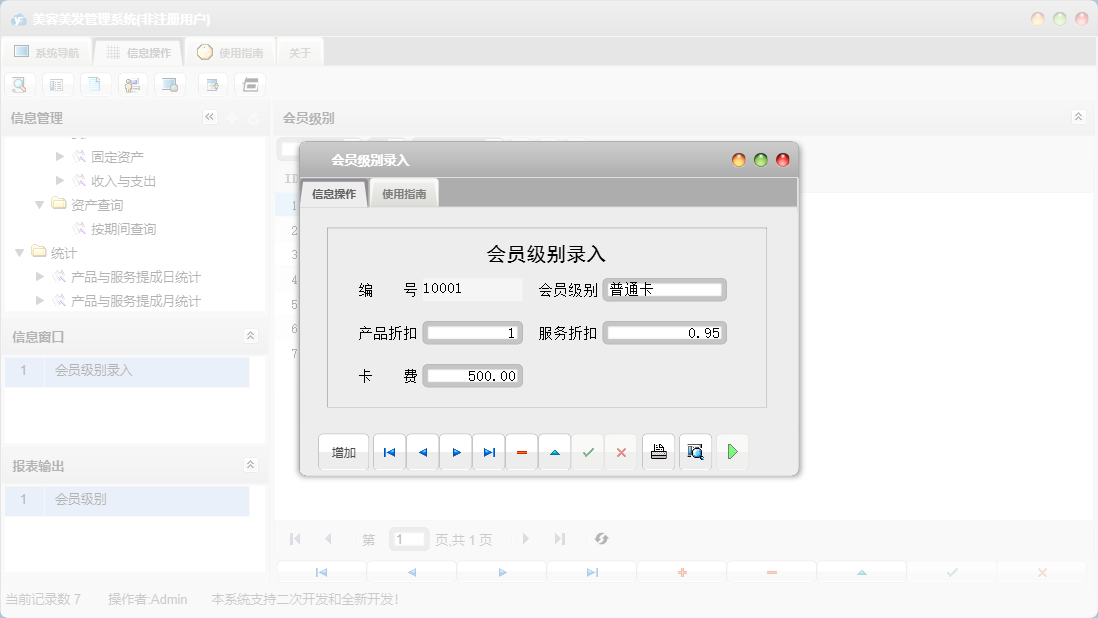Collapse the 信息管理 sidebar panel

pos(210,117)
